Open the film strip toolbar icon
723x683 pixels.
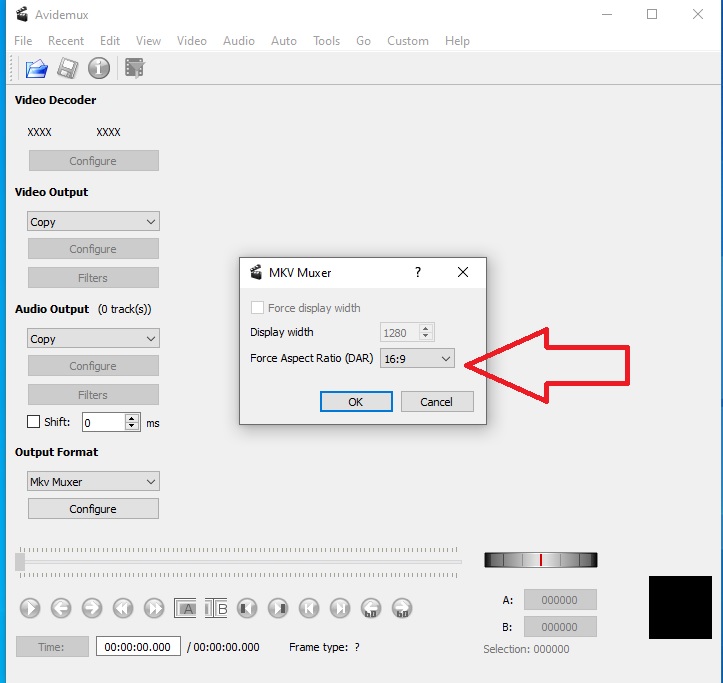point(135,68)
